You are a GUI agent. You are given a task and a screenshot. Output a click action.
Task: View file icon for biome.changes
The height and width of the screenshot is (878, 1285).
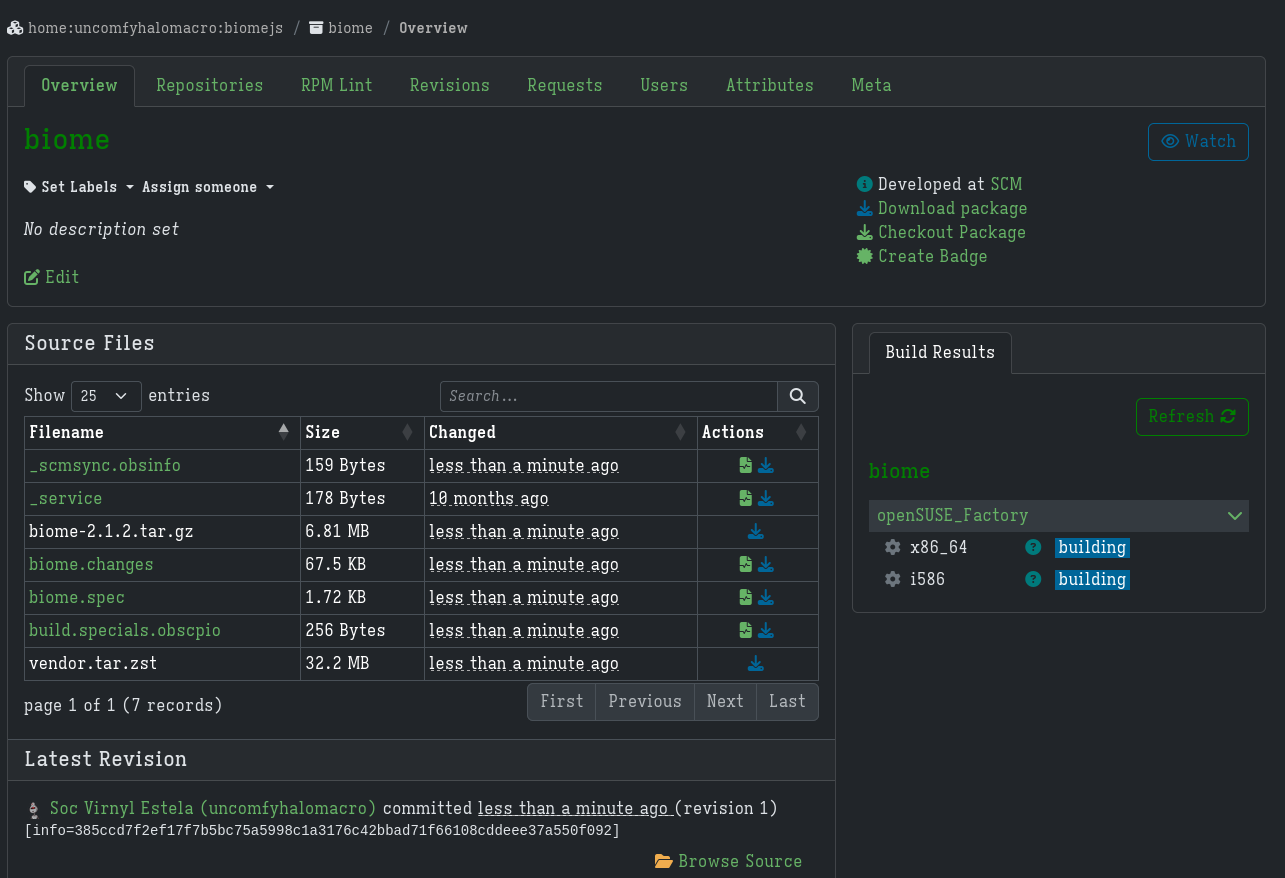click(x=745, y=564)
